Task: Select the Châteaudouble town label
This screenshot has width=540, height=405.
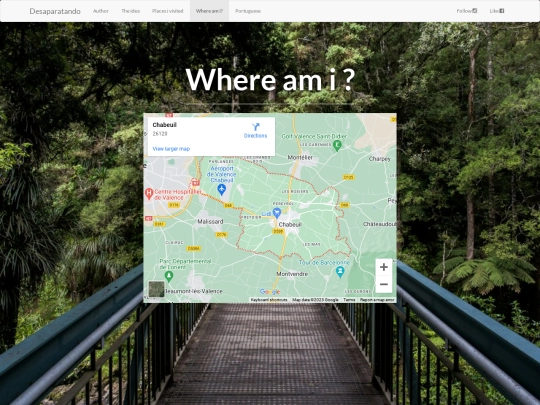Action: (380, 224)
